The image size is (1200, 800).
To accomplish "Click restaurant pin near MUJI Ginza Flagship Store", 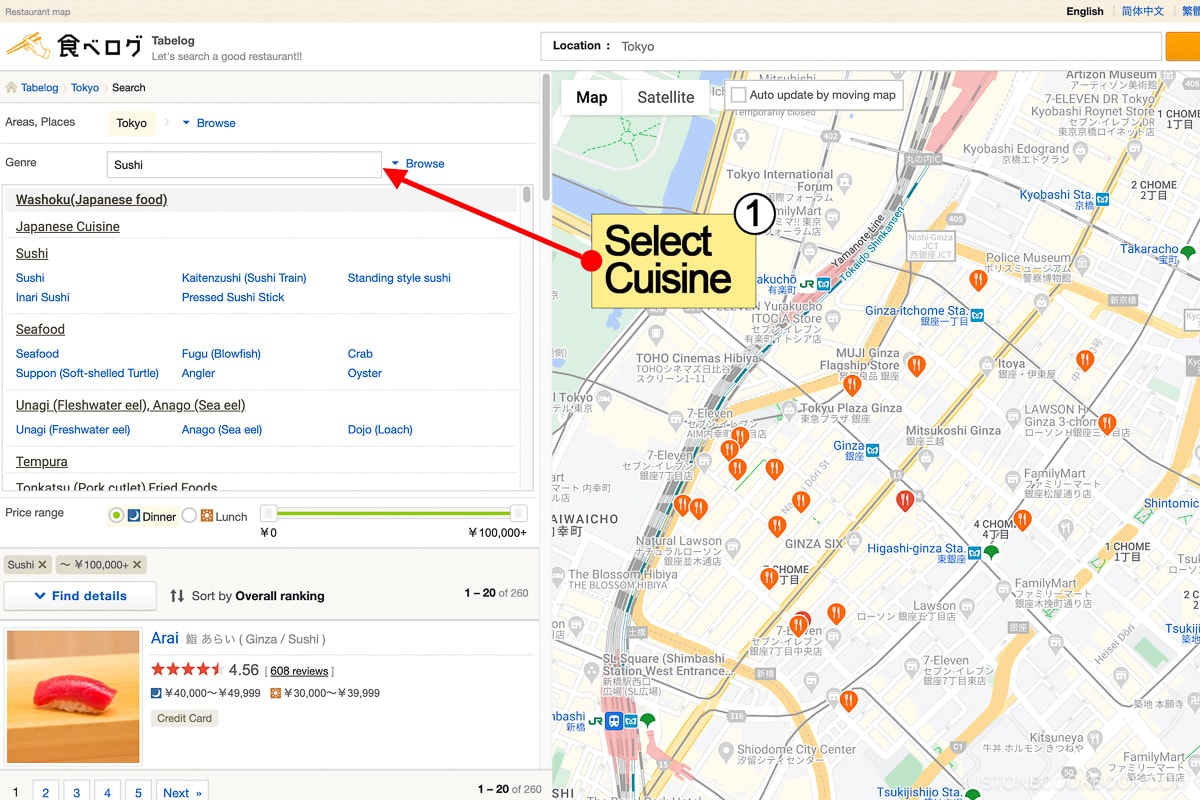I will point(916,366).
